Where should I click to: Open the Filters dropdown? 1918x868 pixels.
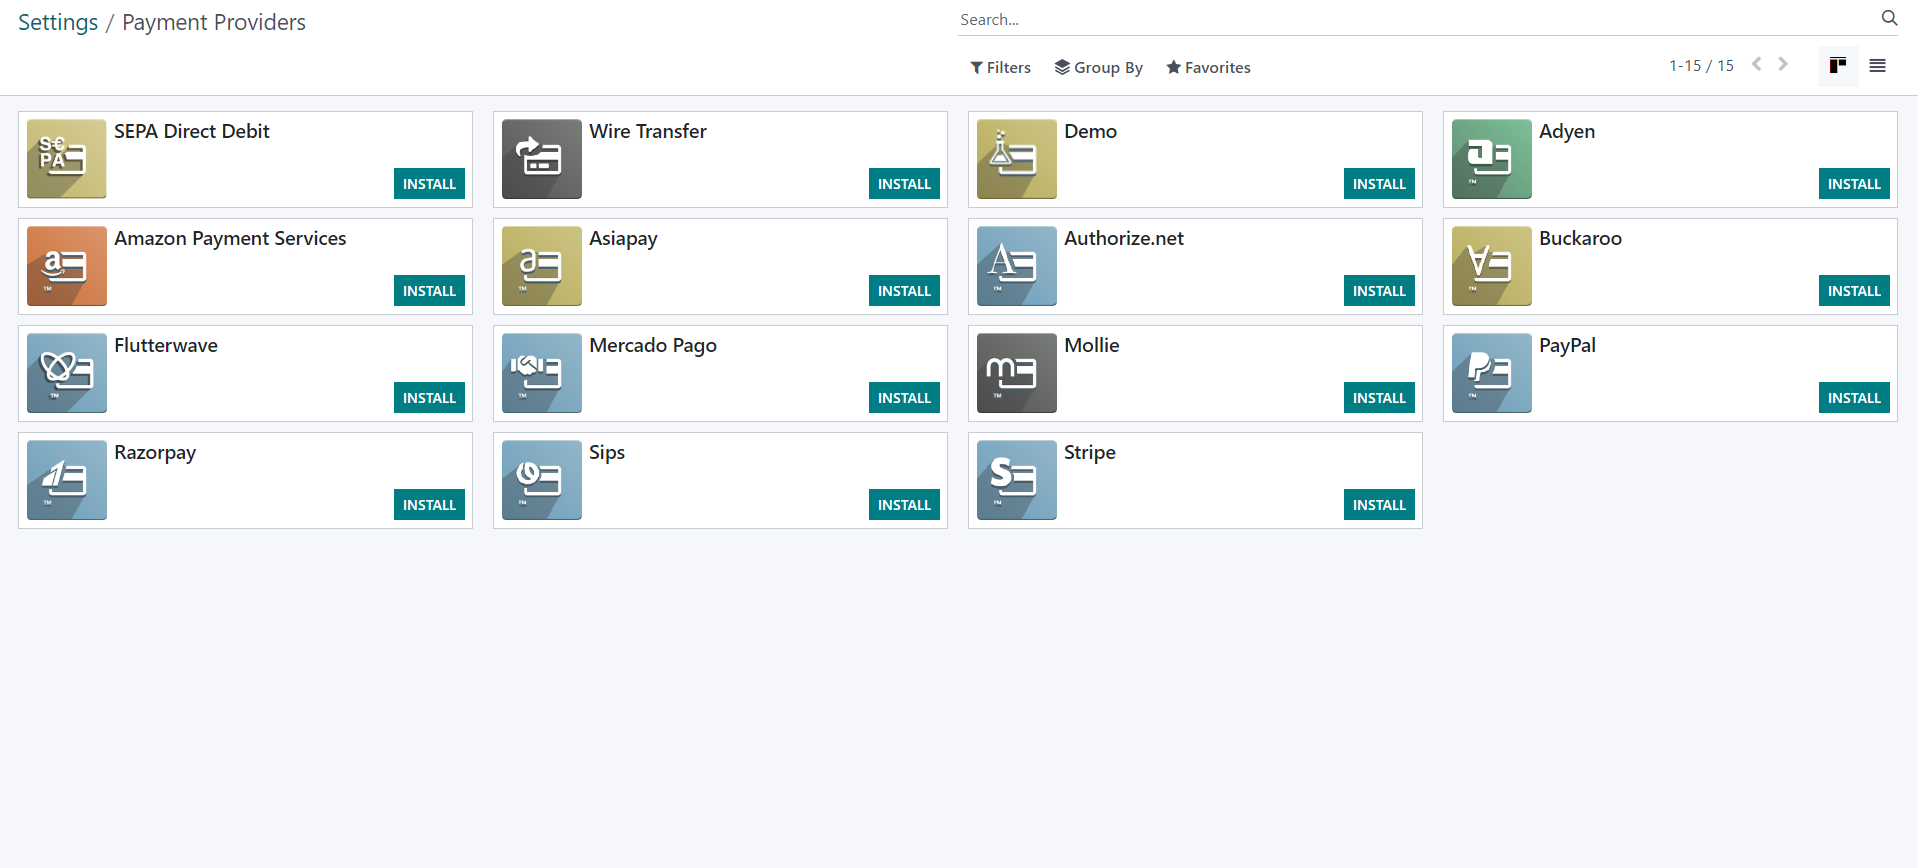(1000, 67)
